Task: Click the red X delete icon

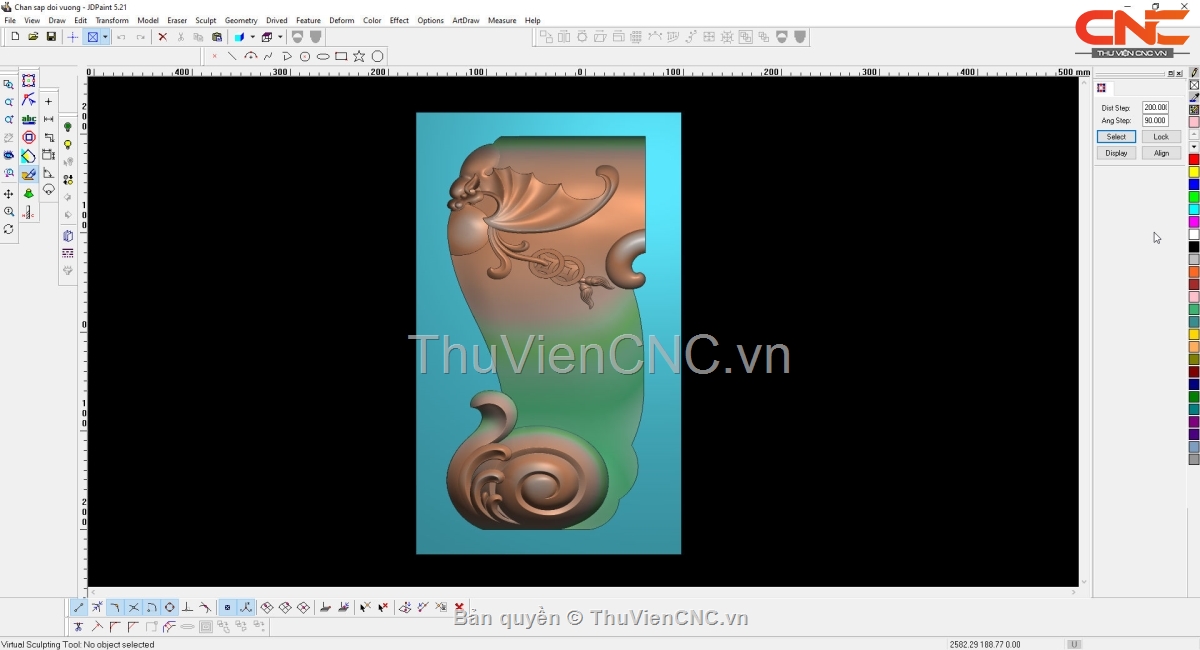Action: (x=163, y=37)
